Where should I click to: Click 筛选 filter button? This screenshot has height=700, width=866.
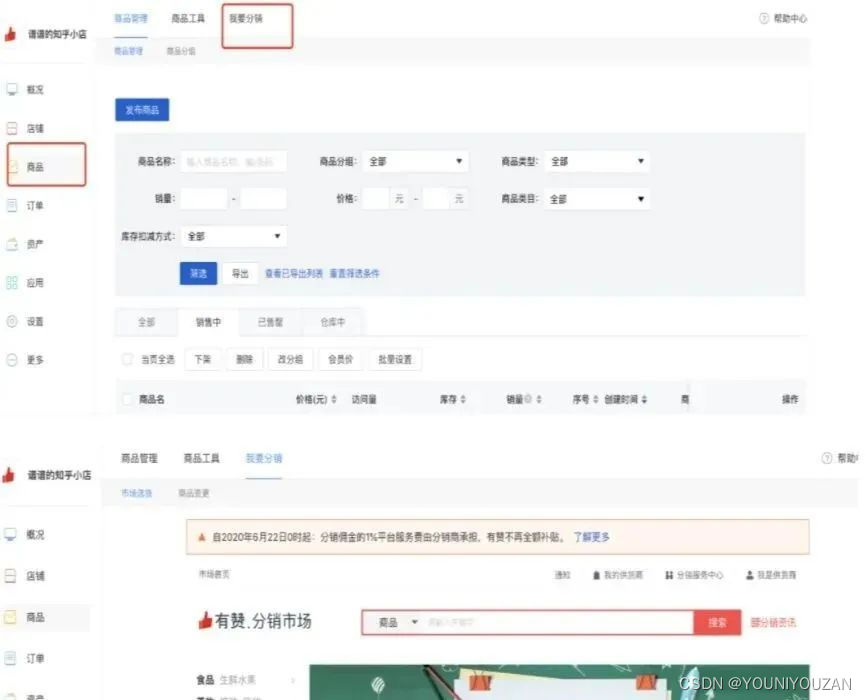coord(198,273)
